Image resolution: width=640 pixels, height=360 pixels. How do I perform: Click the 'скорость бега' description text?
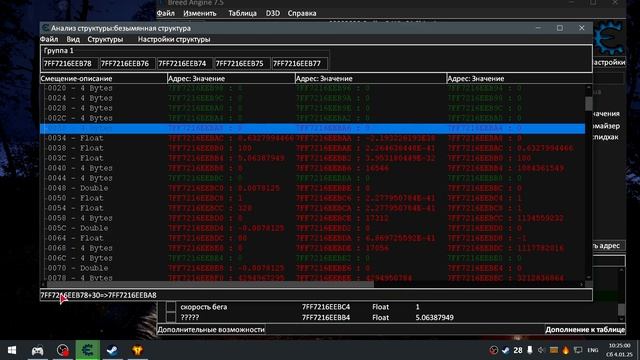(204, 307)
